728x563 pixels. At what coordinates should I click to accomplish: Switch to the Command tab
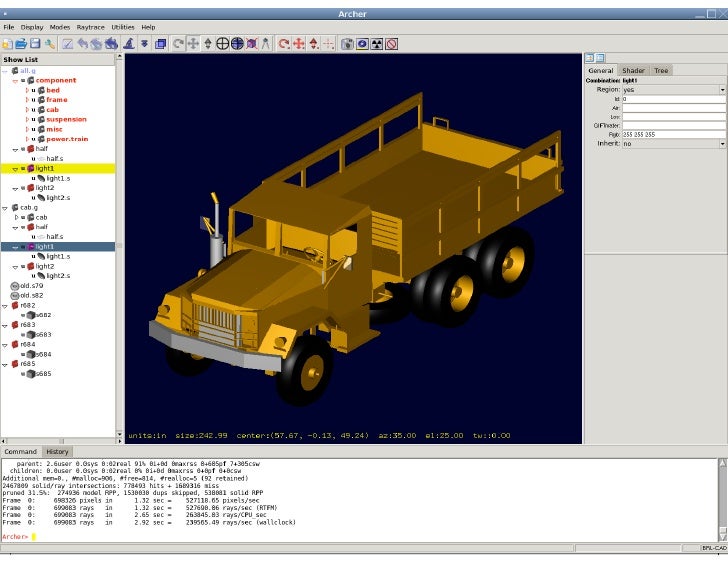tap(21, 452)
